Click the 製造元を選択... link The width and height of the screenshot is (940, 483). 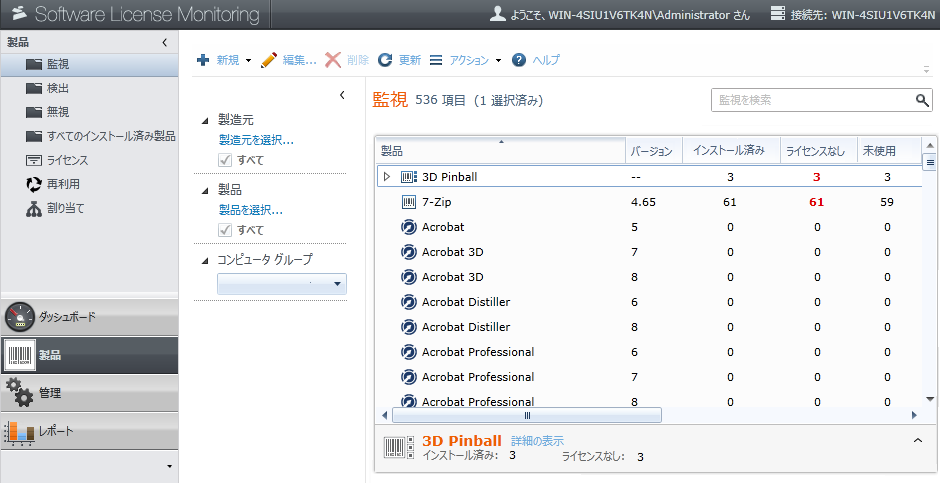[256, 140]
